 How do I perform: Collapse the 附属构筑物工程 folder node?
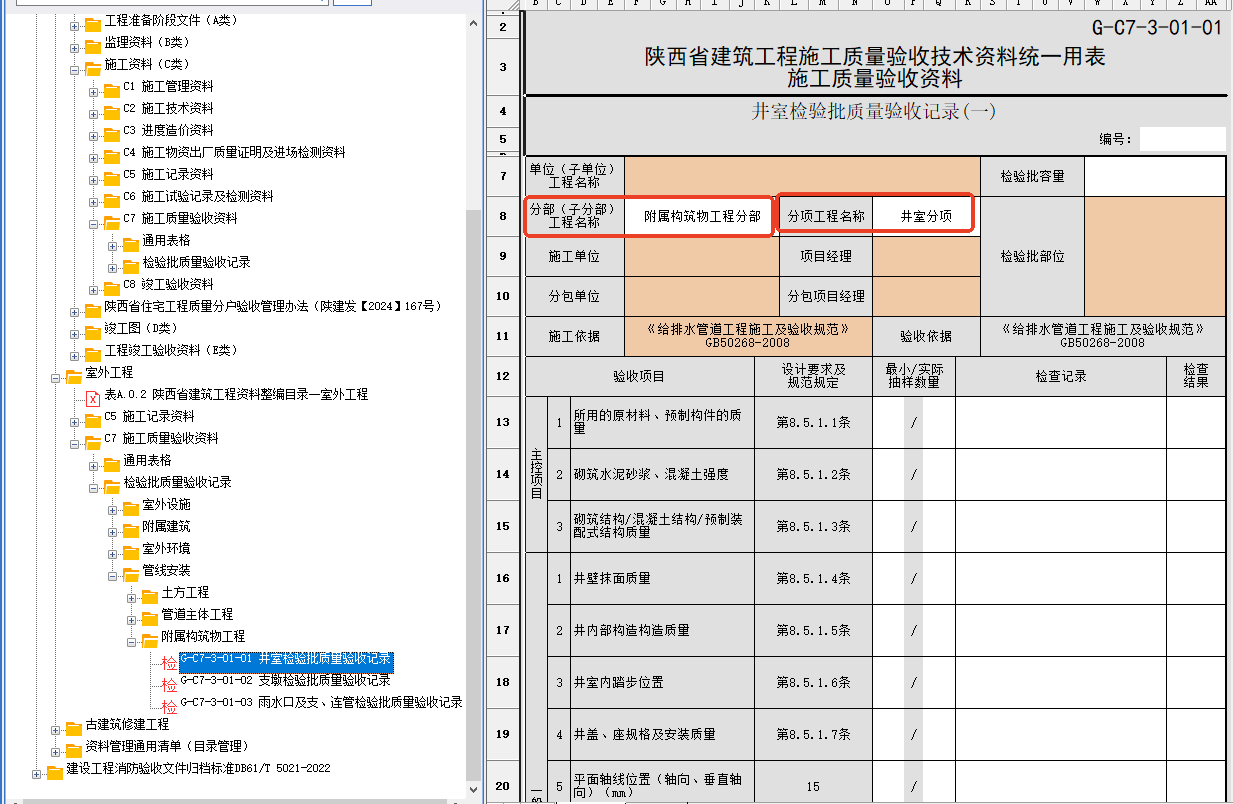pos(132,638)
